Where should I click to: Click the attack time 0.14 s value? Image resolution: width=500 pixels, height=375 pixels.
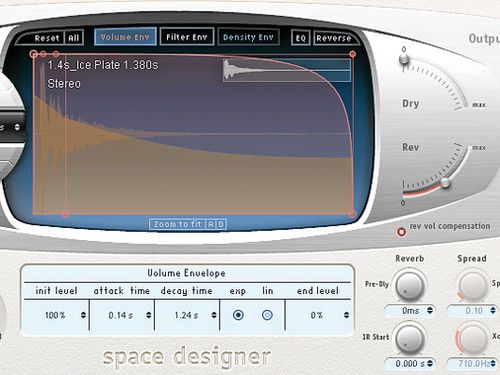coord(121,315)
